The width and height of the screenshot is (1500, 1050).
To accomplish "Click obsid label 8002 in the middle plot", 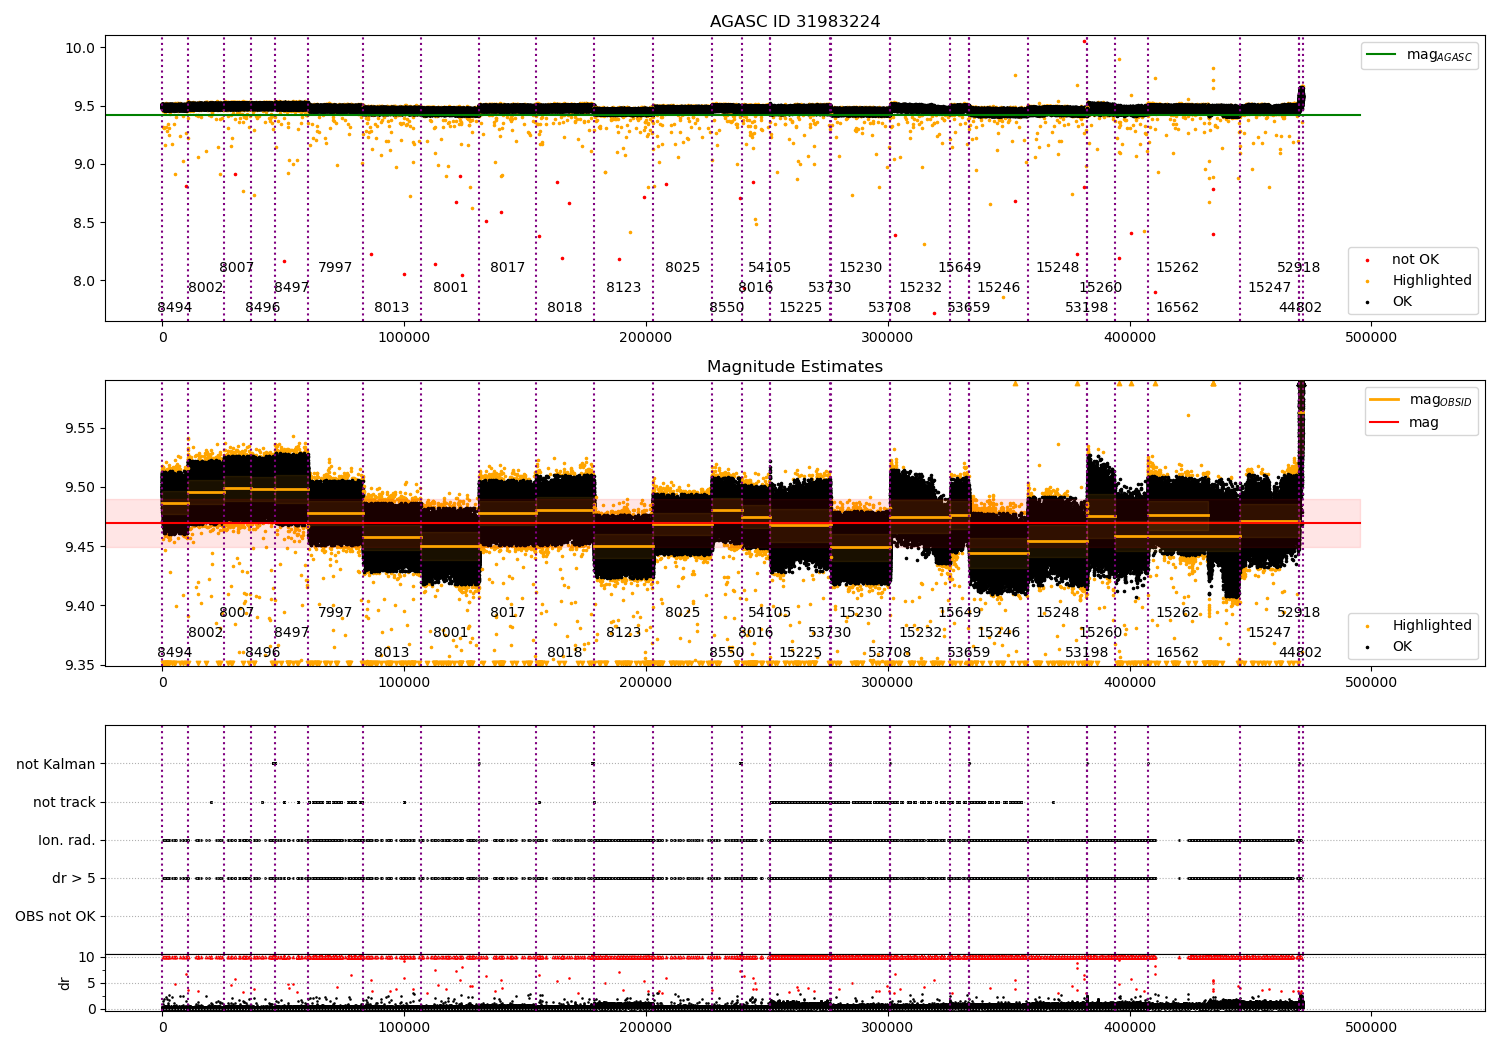I will tap(206, 633).
